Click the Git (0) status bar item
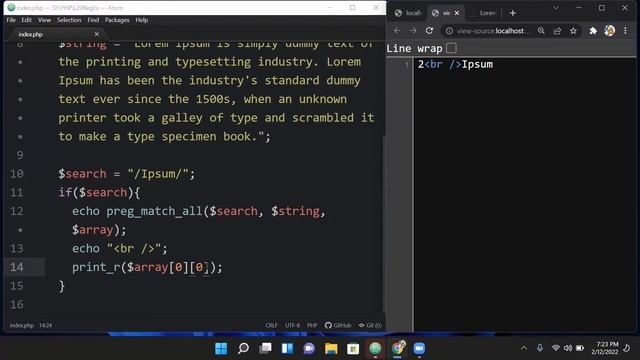The image size is (640, 360). 370,325
